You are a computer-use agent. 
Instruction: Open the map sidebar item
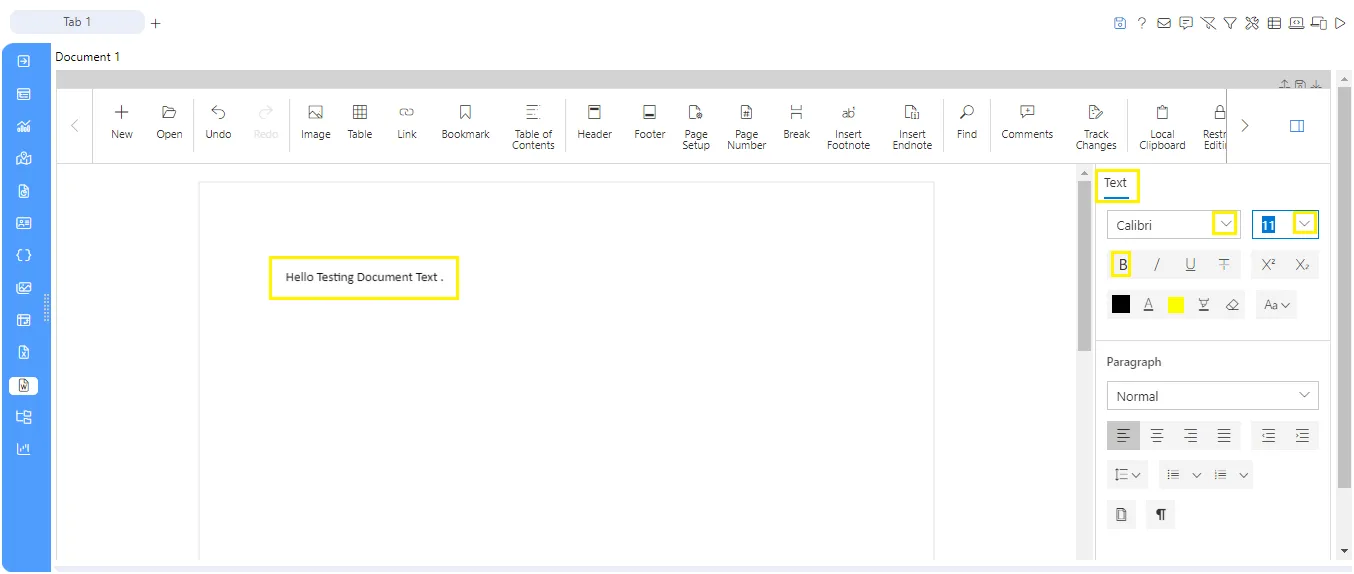24,158
